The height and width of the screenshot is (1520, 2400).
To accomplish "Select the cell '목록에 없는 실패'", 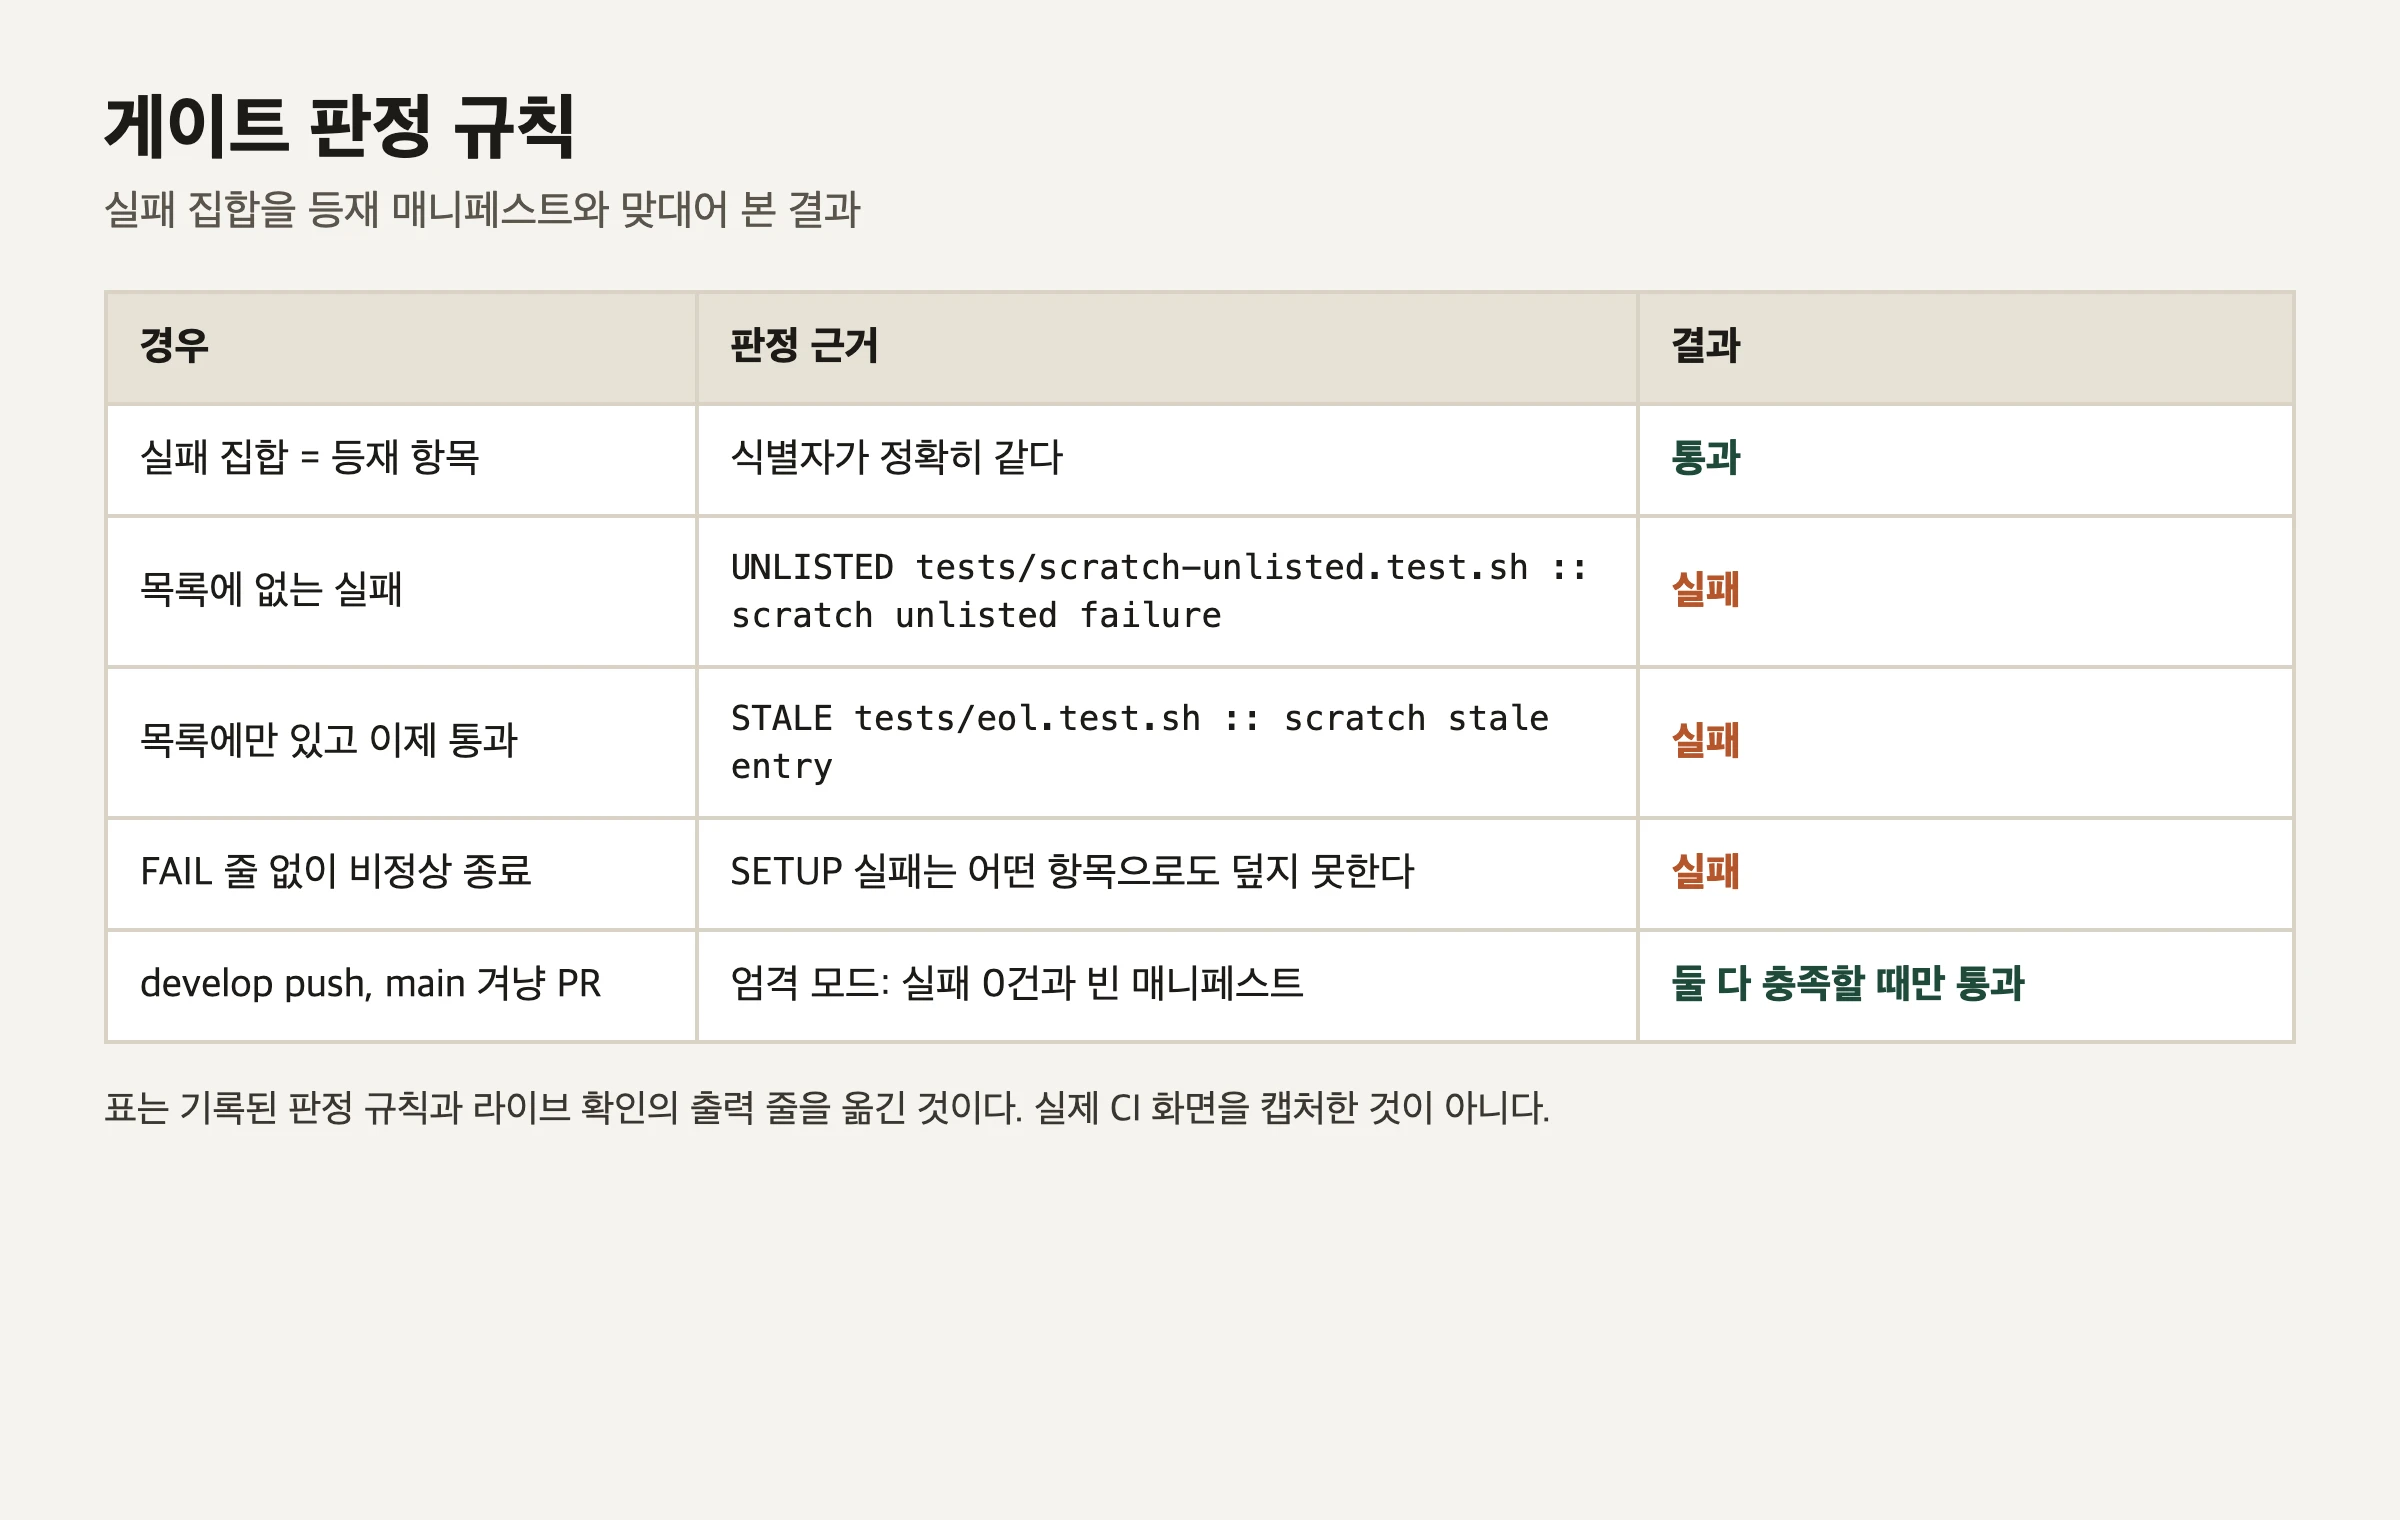I will click(x=401, y=591).
